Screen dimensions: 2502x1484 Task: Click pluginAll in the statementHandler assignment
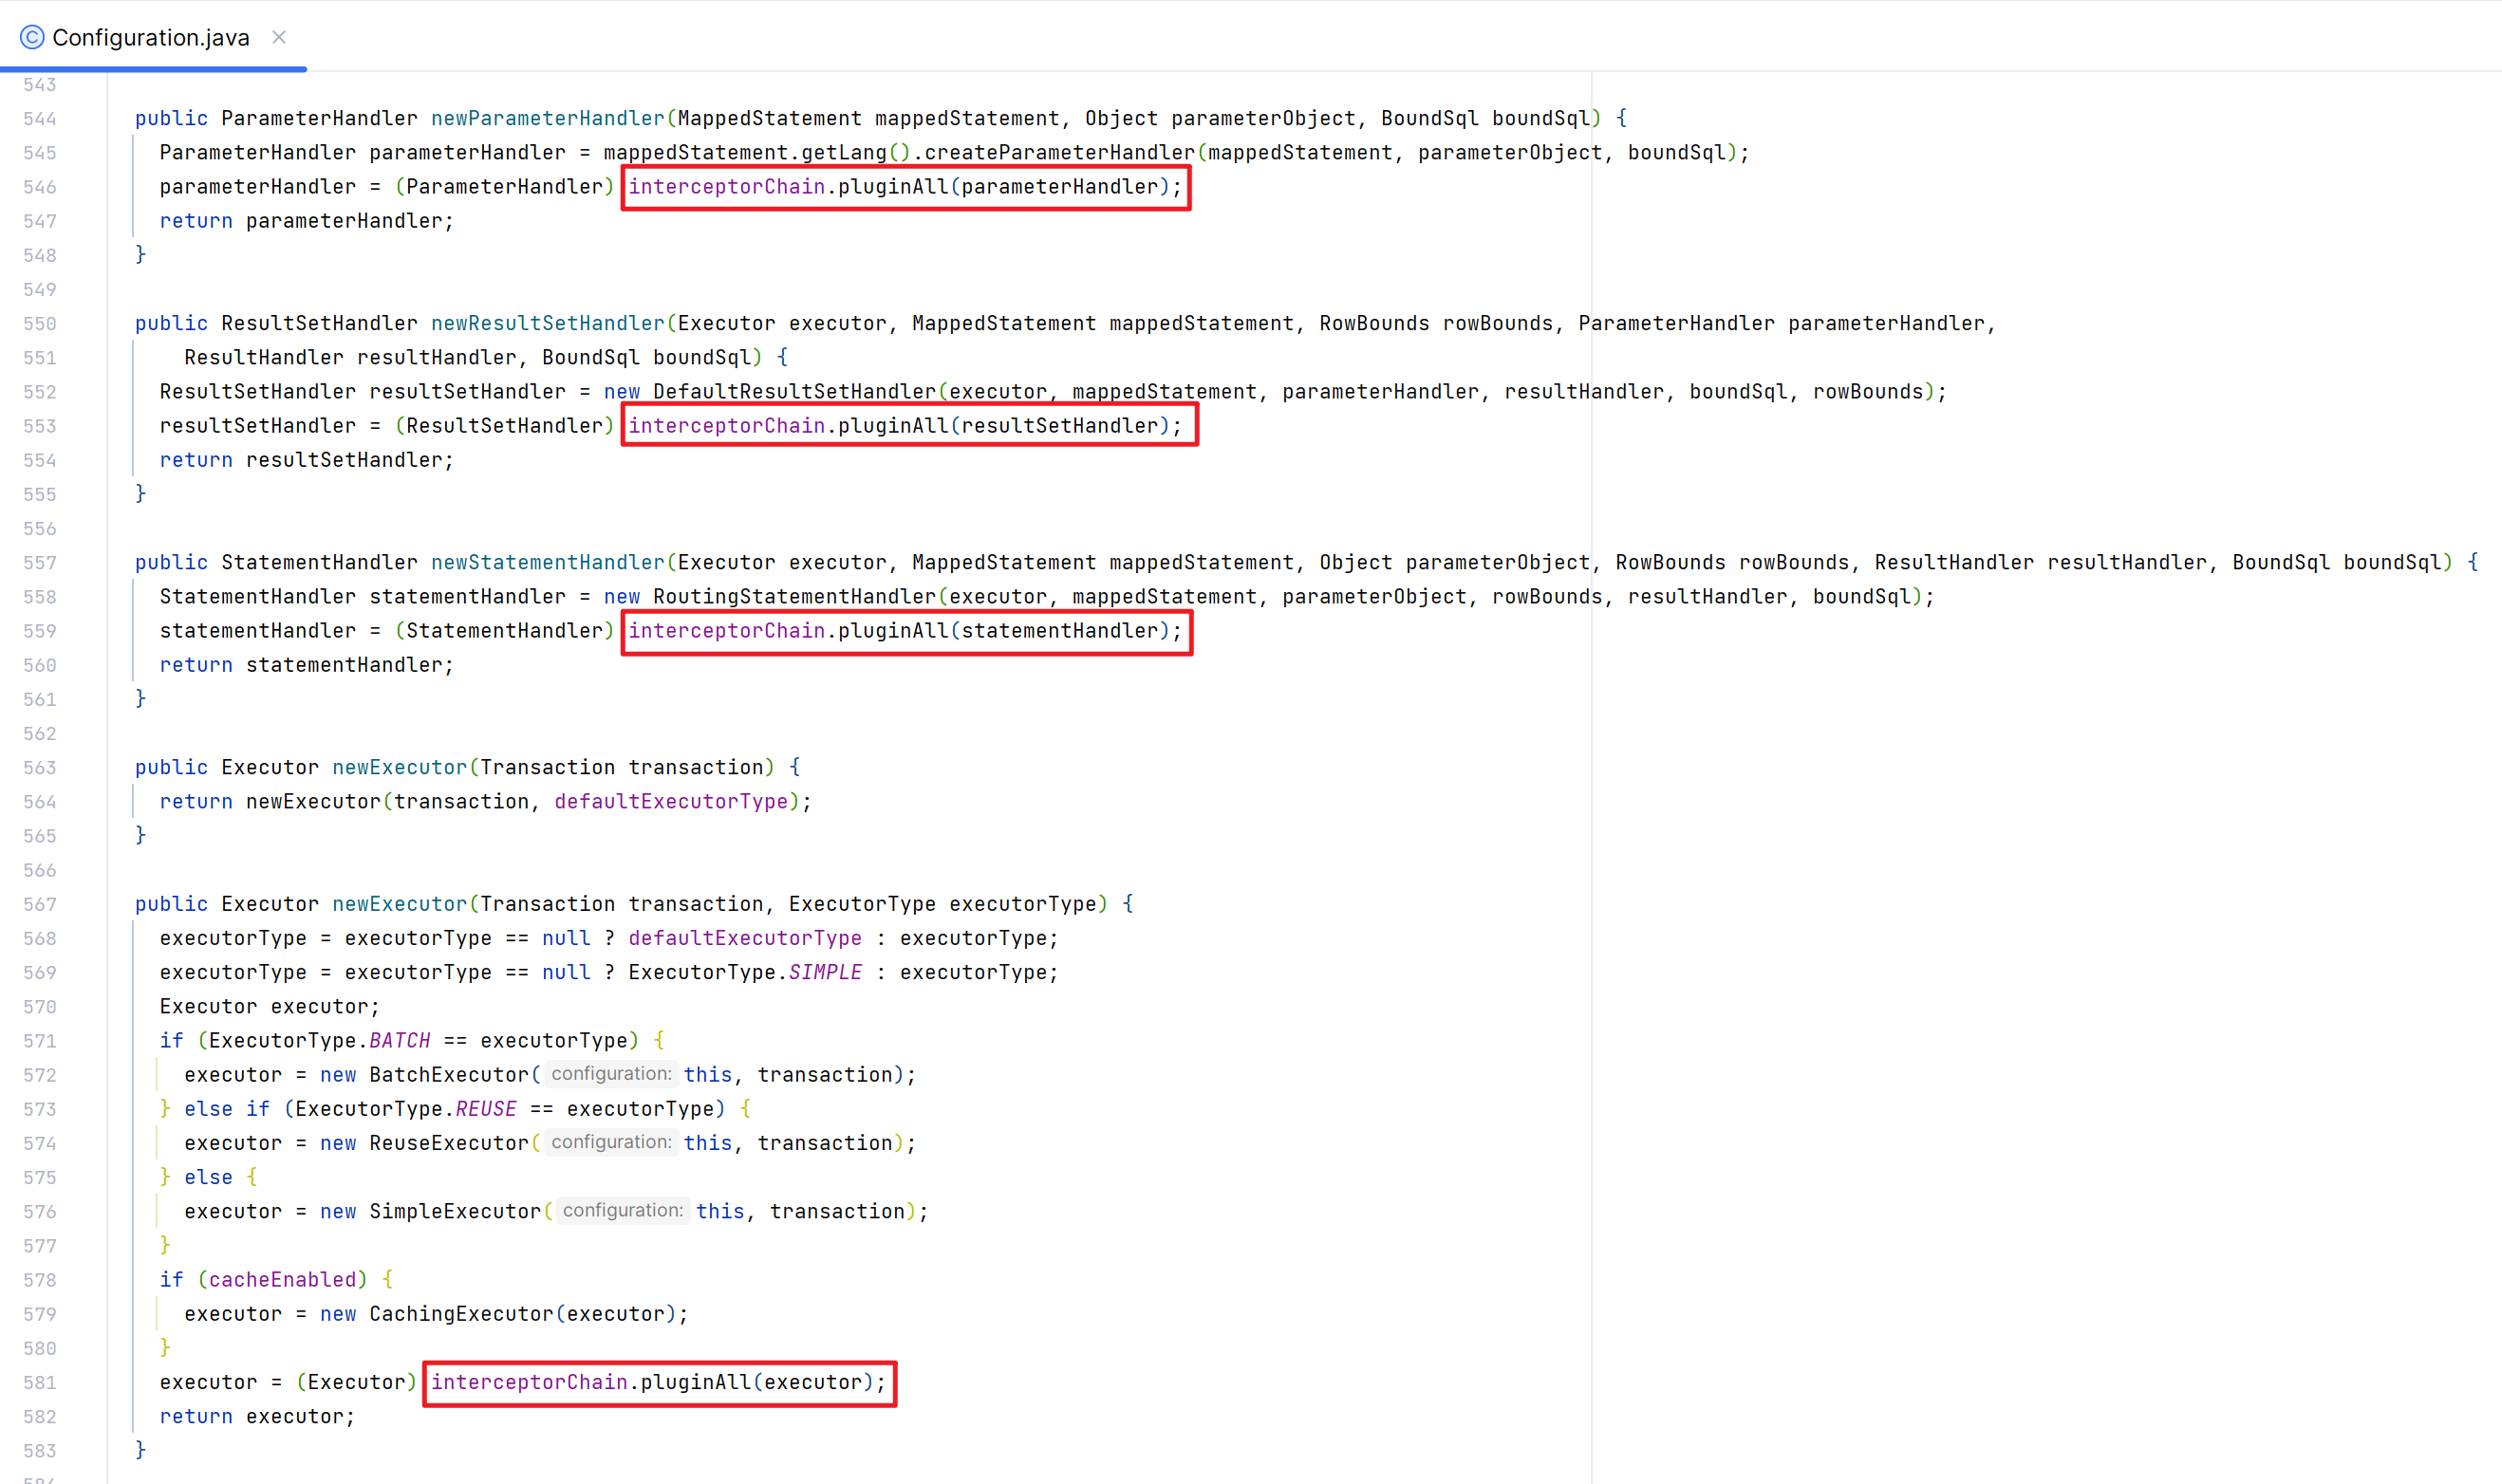(892, 631)
